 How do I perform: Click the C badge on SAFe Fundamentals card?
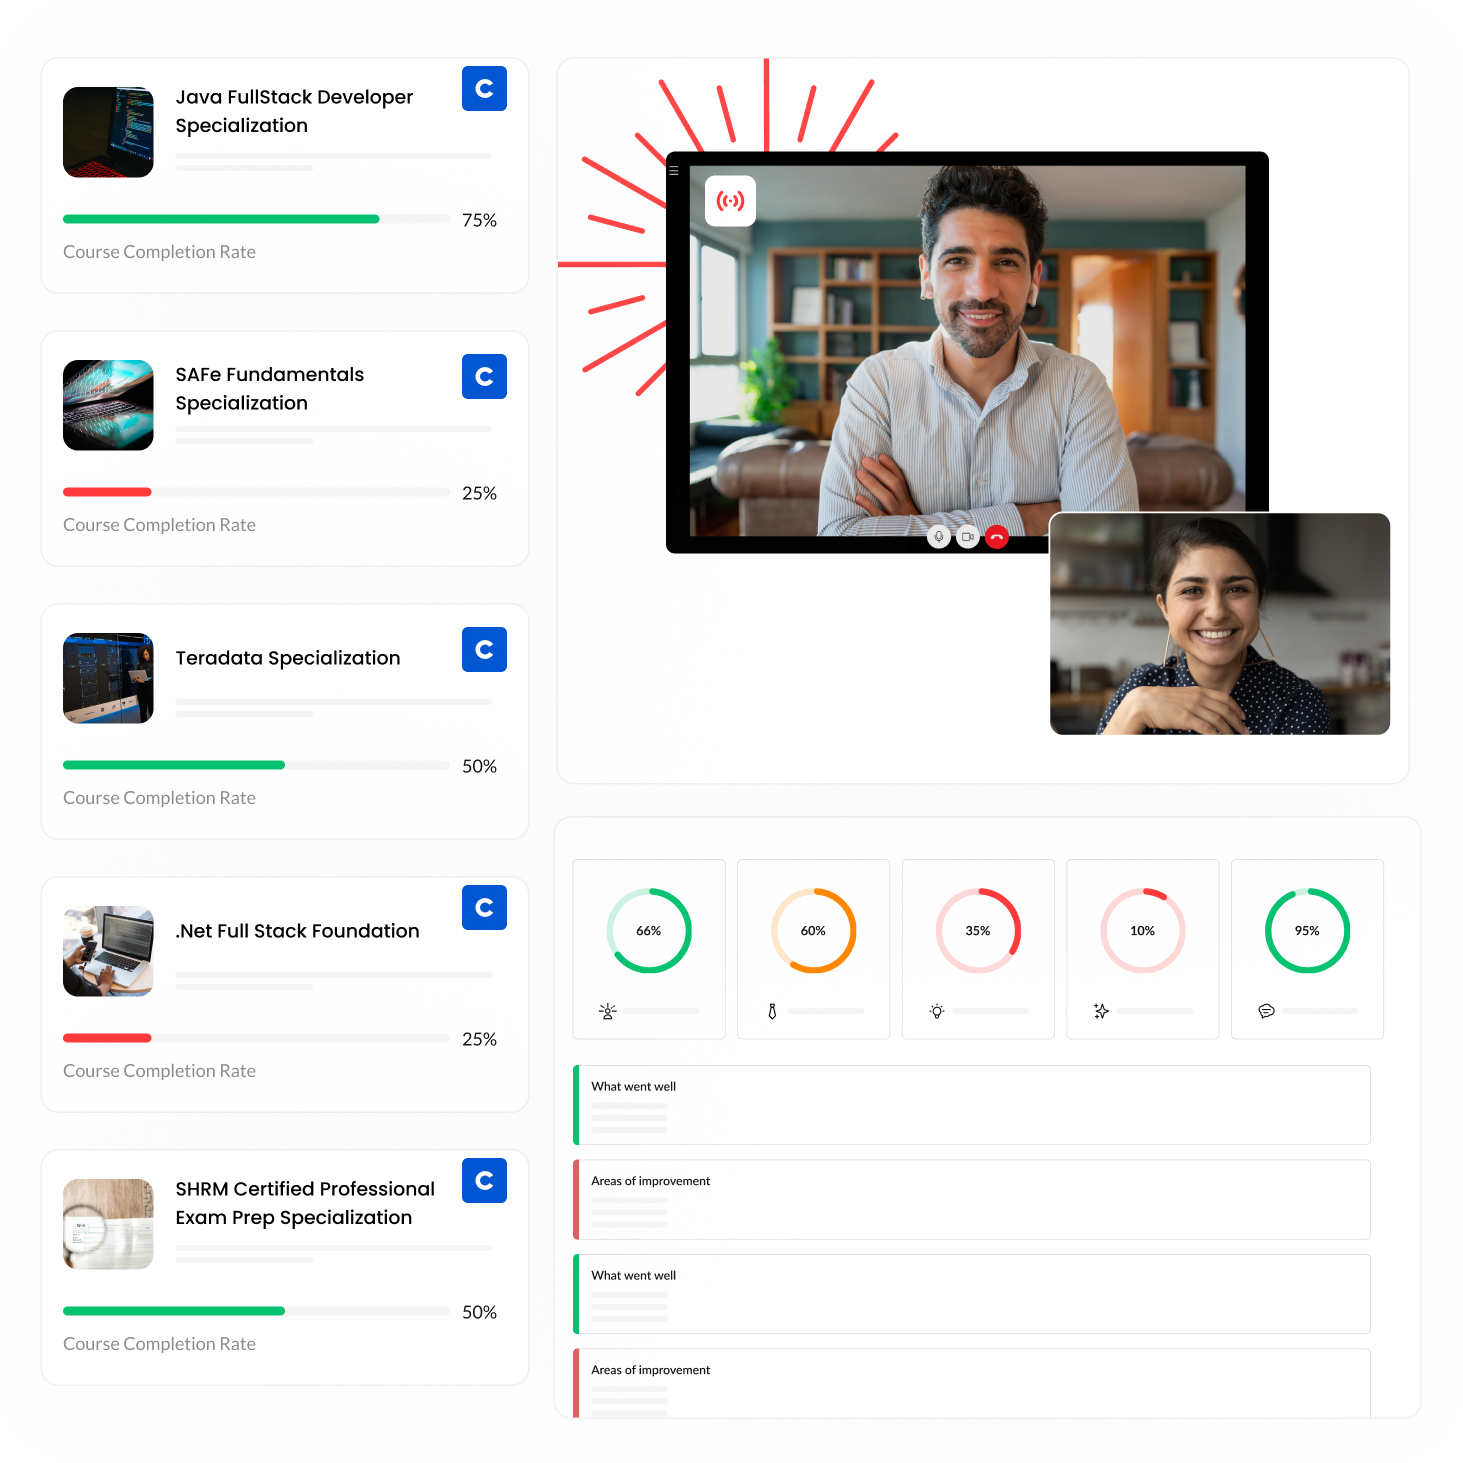pos(484,376)
